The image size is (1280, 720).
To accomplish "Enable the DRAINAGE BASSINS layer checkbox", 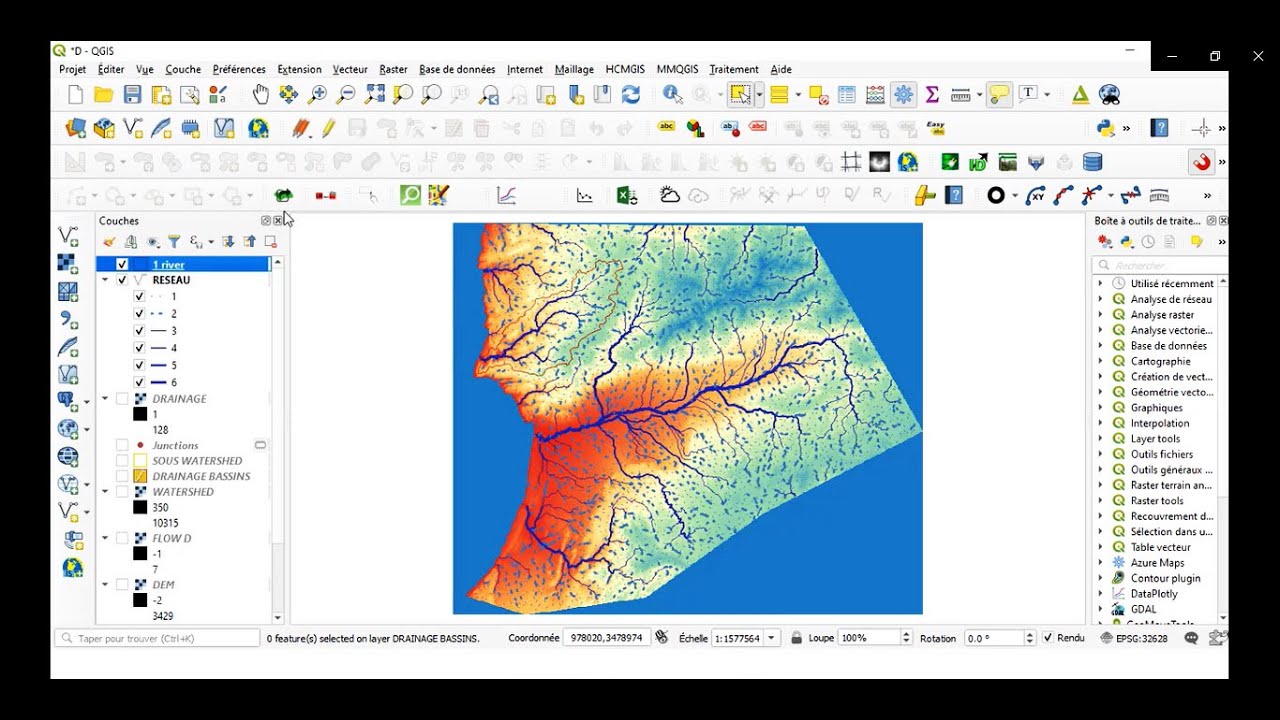I will [x=122, y=476].
